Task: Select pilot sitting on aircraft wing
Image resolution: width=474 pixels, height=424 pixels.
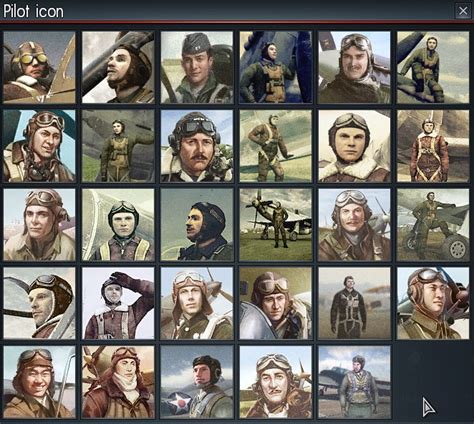Action: 433,67
